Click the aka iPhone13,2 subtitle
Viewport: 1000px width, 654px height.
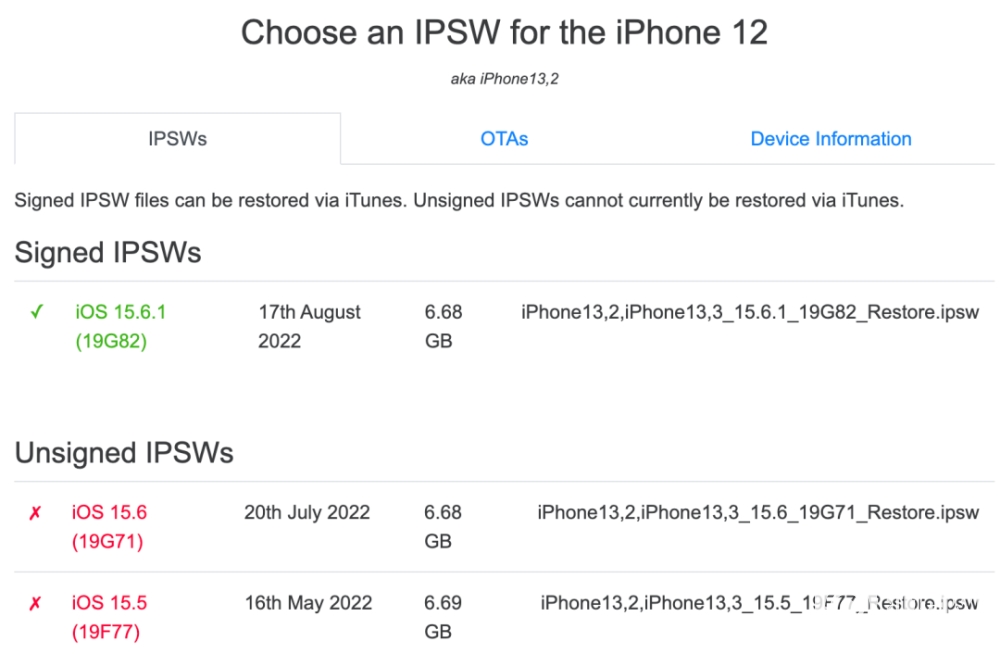point(504,79)
